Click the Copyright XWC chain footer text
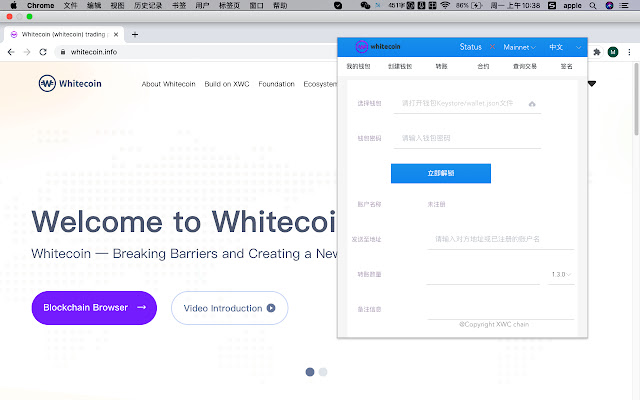 click(494, 324)
